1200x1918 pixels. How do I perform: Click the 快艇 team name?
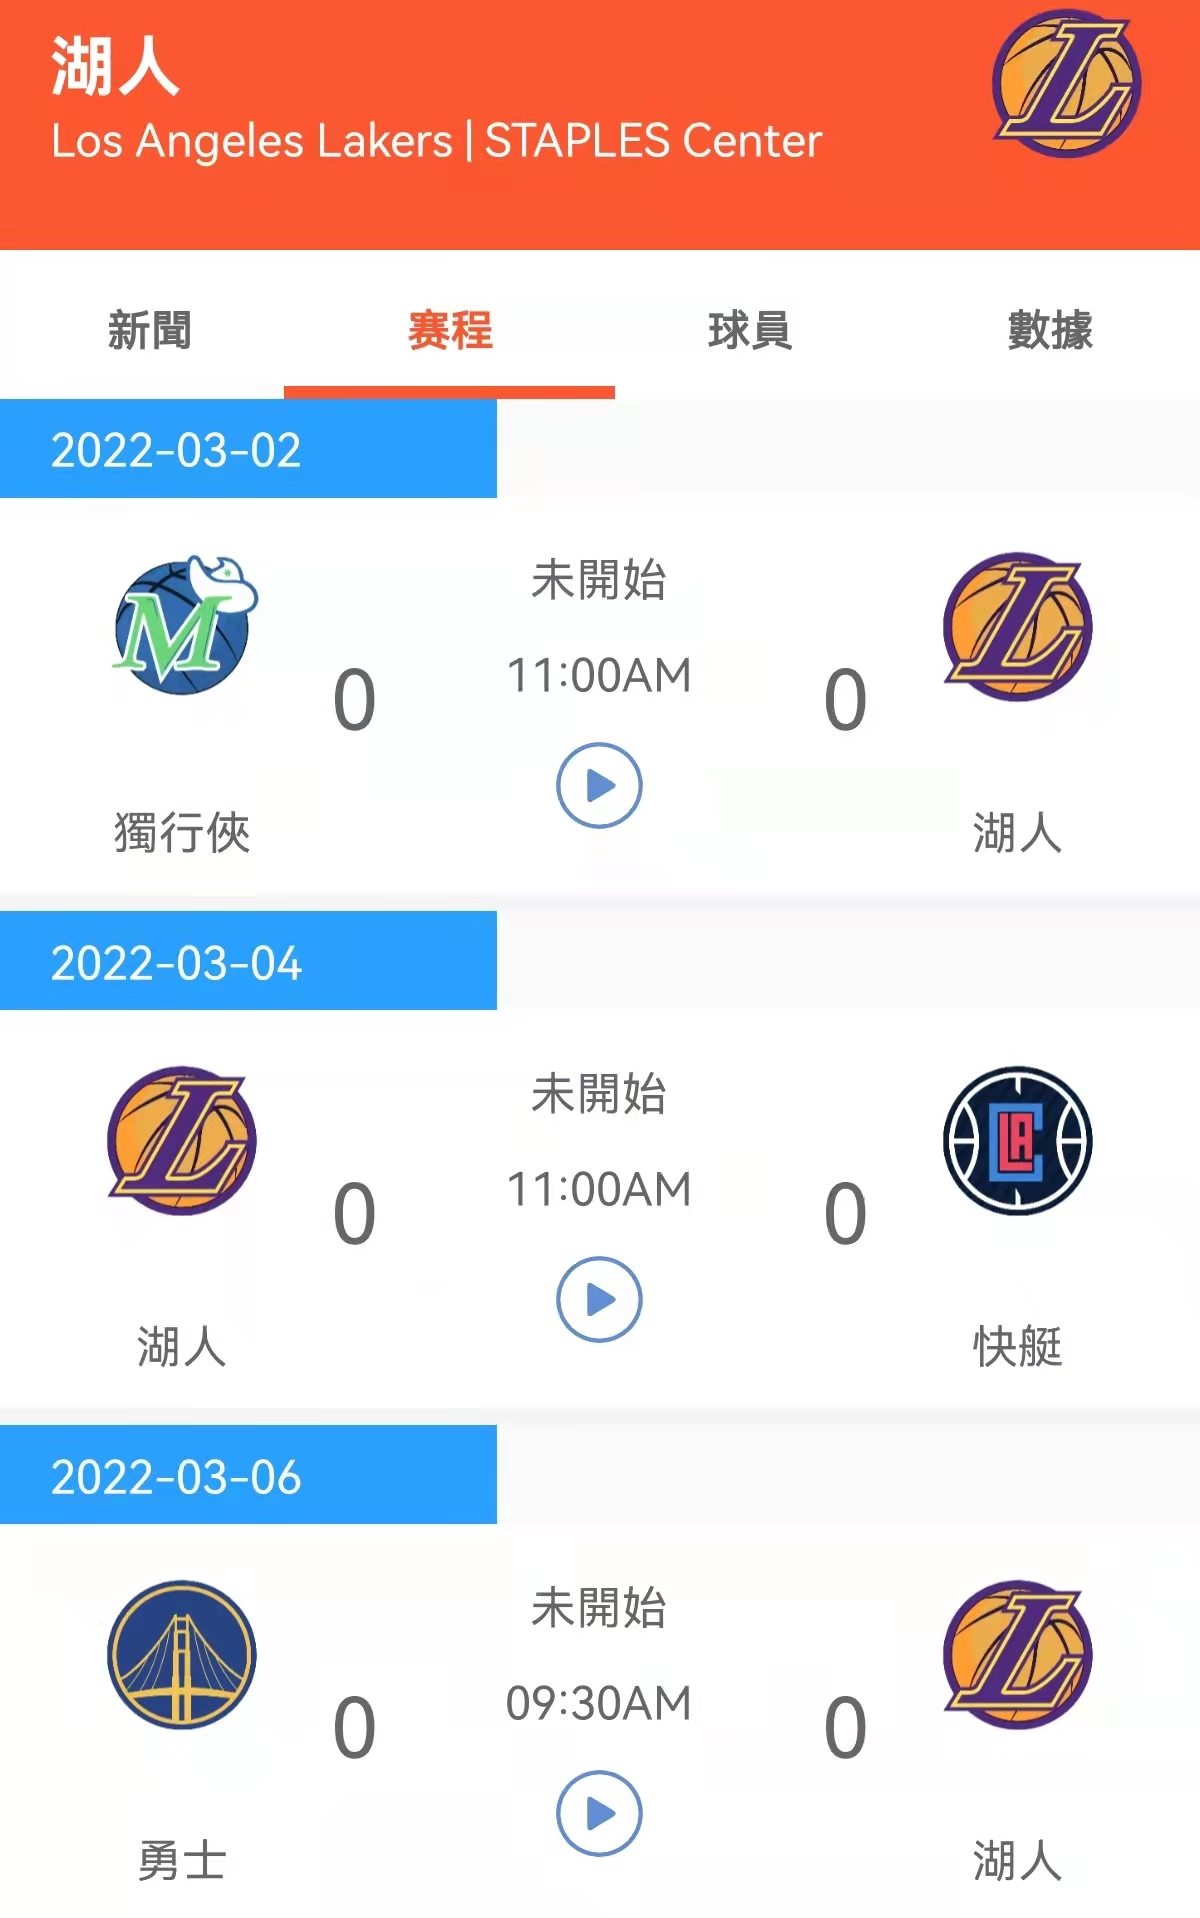point(1018,1346)
